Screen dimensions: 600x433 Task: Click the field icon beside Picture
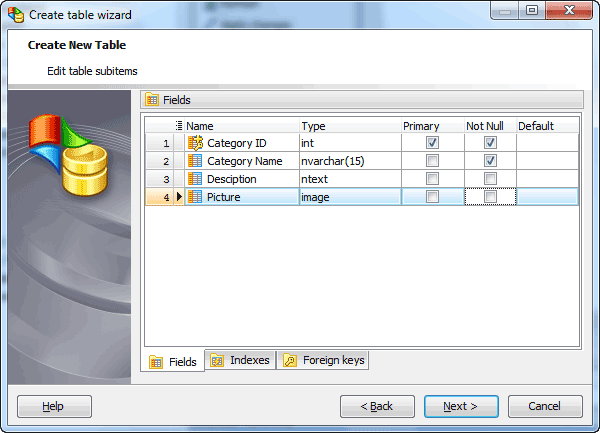coord(195,197)
